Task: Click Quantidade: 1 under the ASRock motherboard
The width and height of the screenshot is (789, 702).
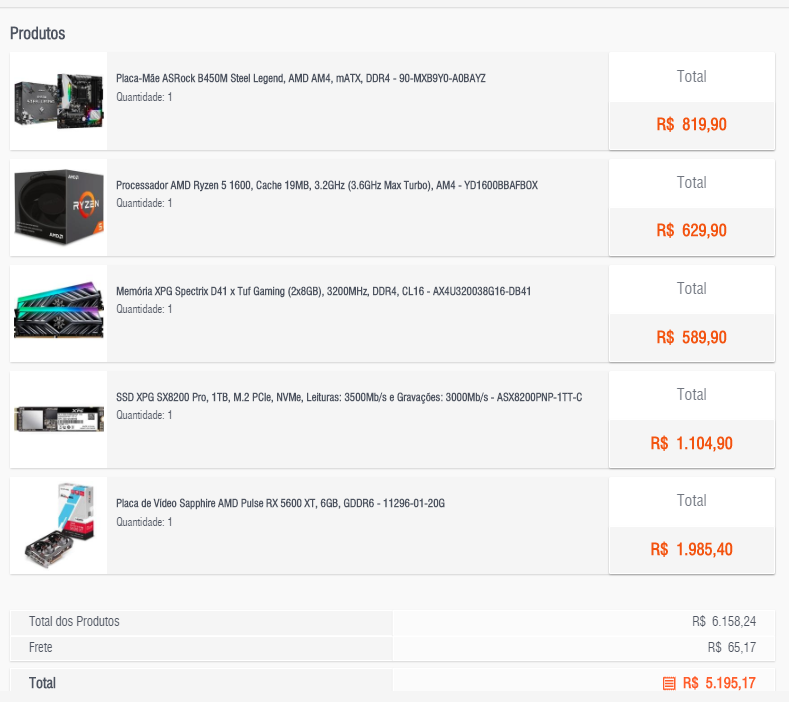Action: pyautogui.click(x=144, y=97)
